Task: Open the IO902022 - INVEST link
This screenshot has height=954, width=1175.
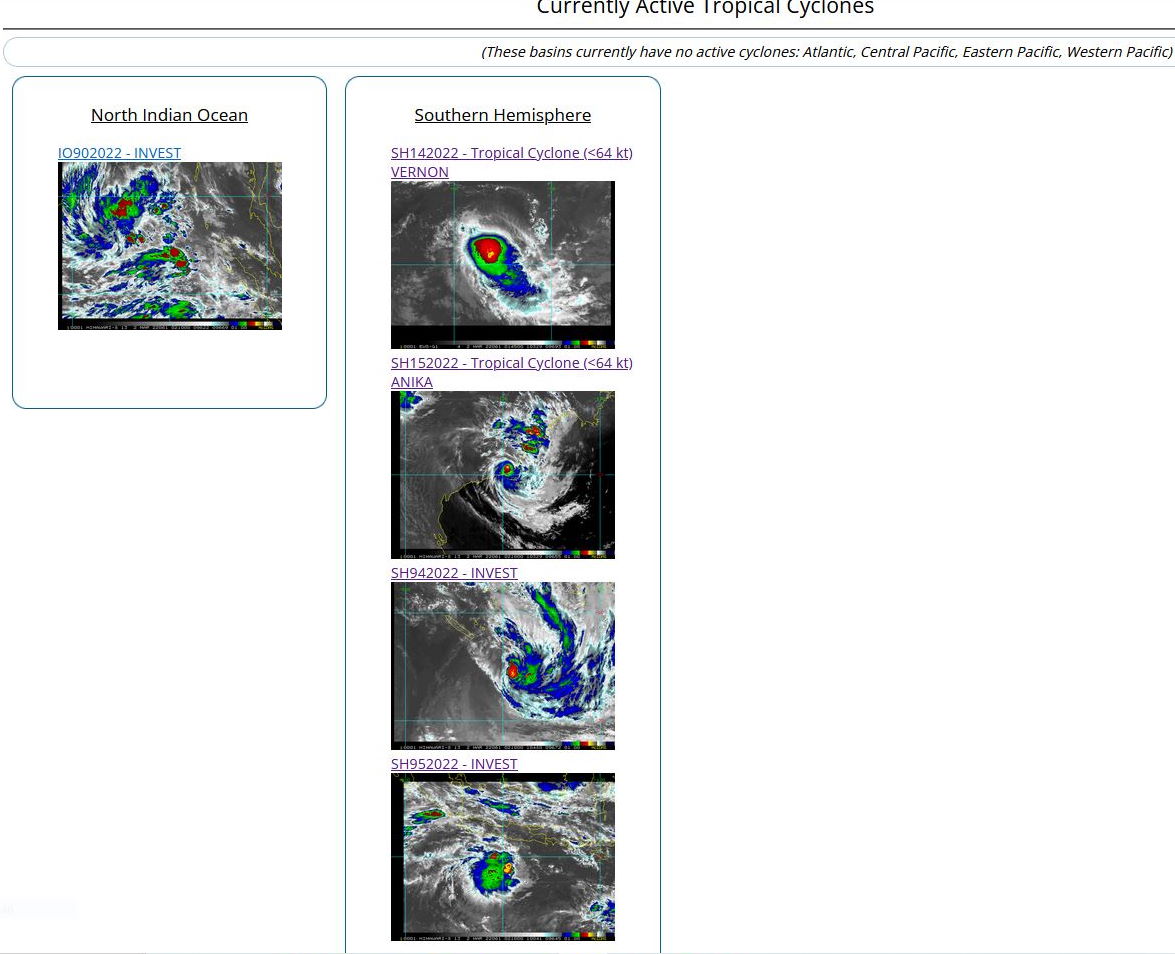Action: [119, 153]
